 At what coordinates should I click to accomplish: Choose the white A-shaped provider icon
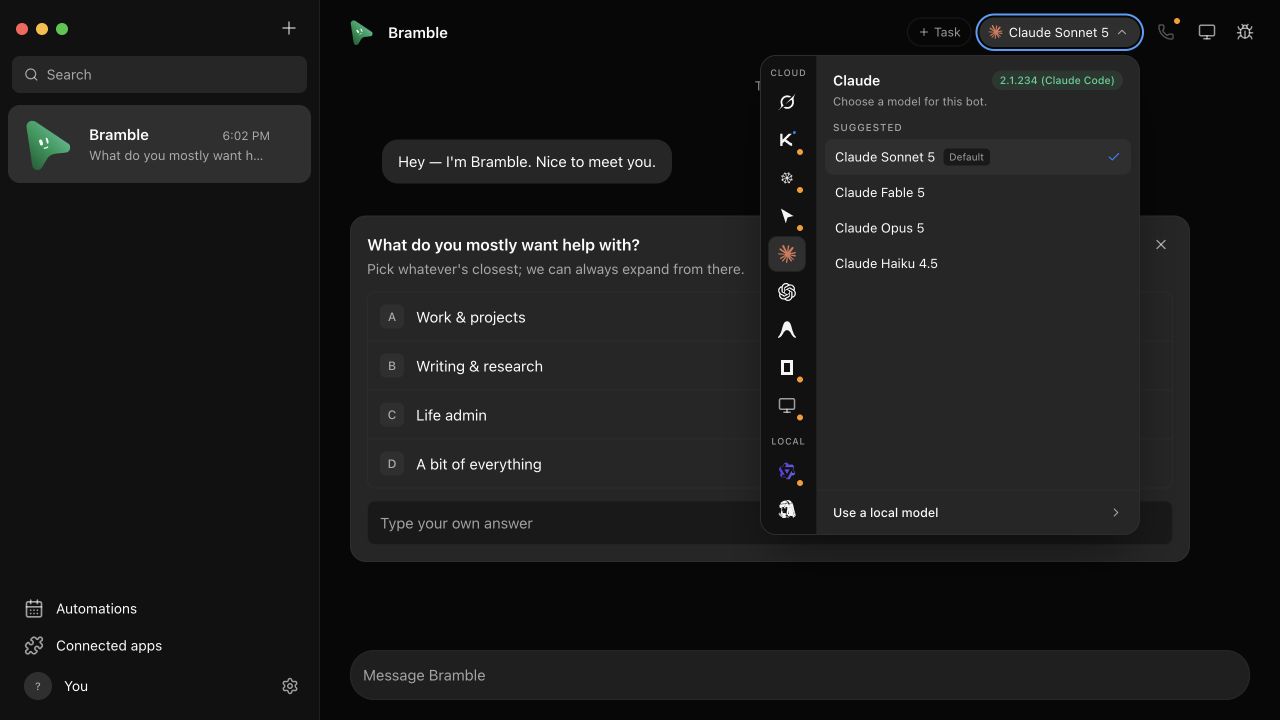[x=787, y=330]
